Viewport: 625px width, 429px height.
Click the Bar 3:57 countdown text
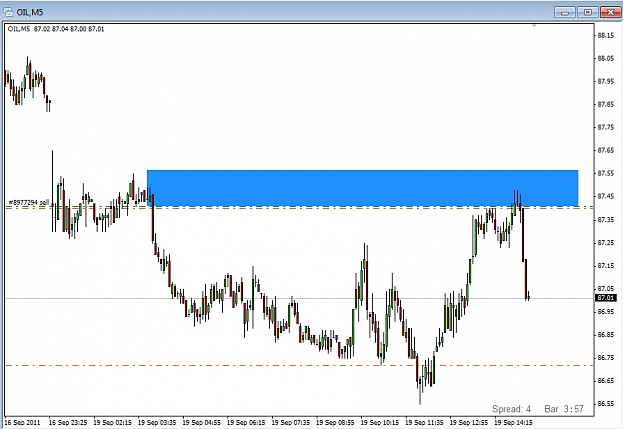[x=564, y=409]
